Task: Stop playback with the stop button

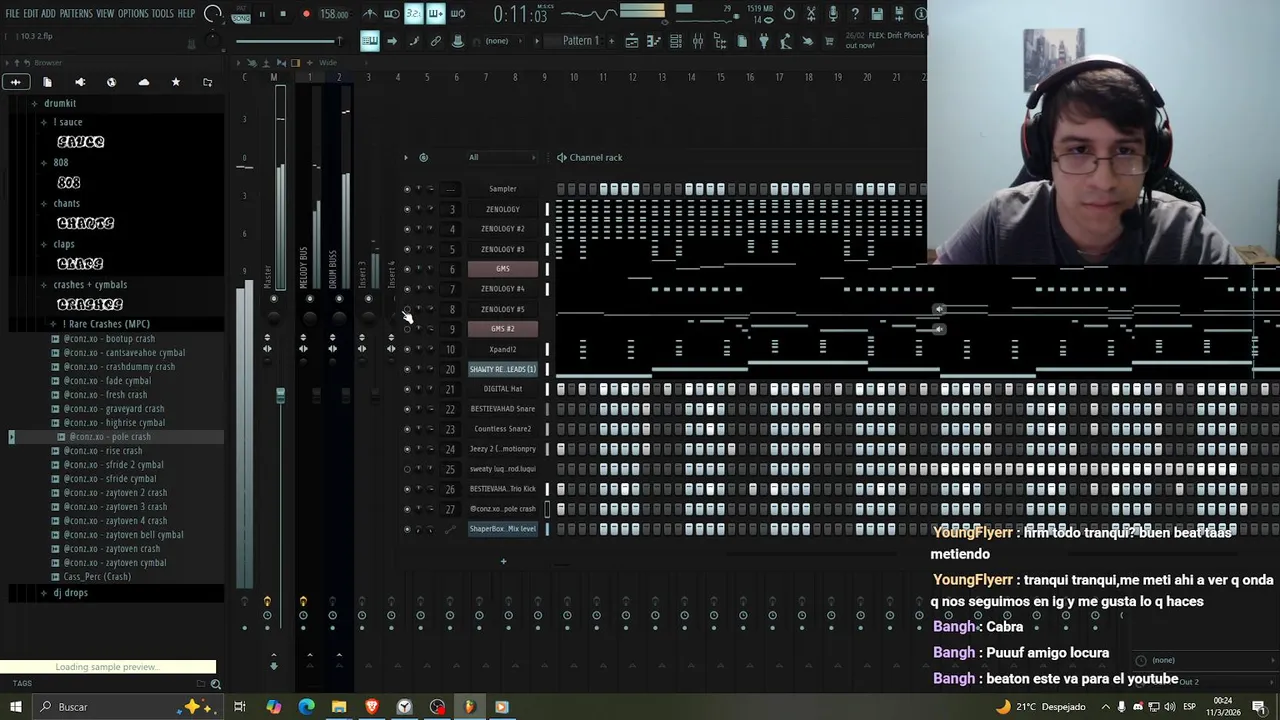Action: (x=283, y=14)
